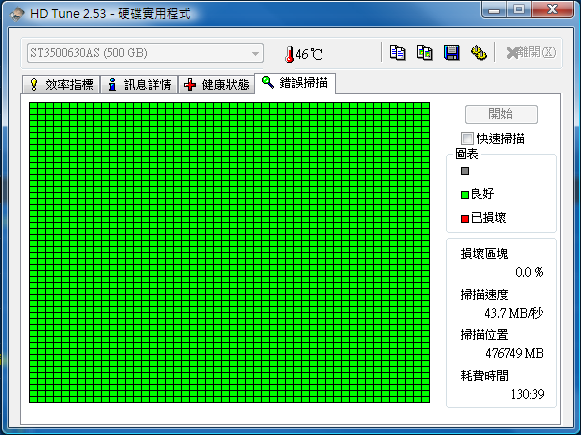Copy info to clipboard icon
Viewport: 581px width, 435px height.
[397, 53]
